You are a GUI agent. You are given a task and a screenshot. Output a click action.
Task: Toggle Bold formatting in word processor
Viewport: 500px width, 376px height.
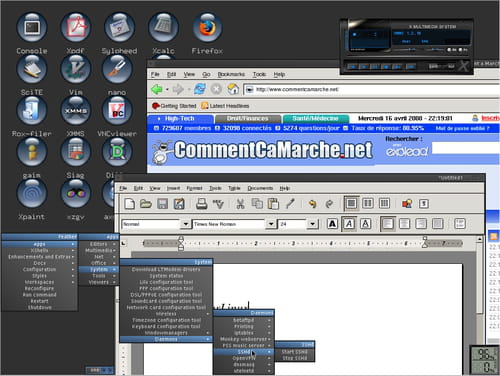332,224
